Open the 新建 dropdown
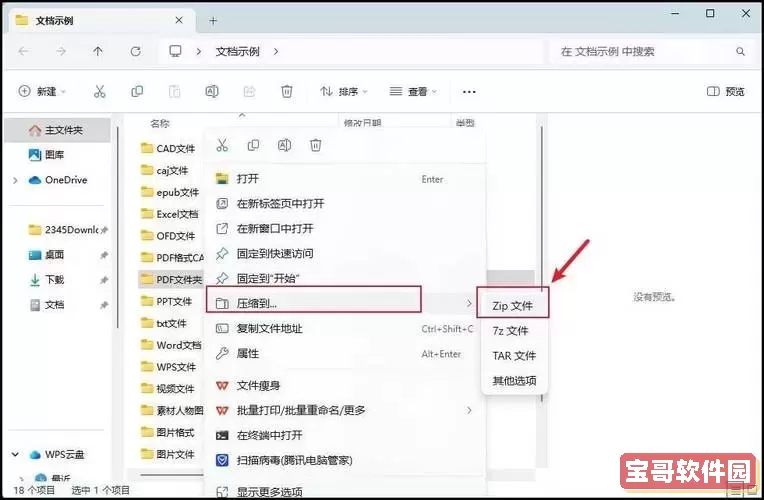The image size is (764, 500). click(x=42, y=91)
